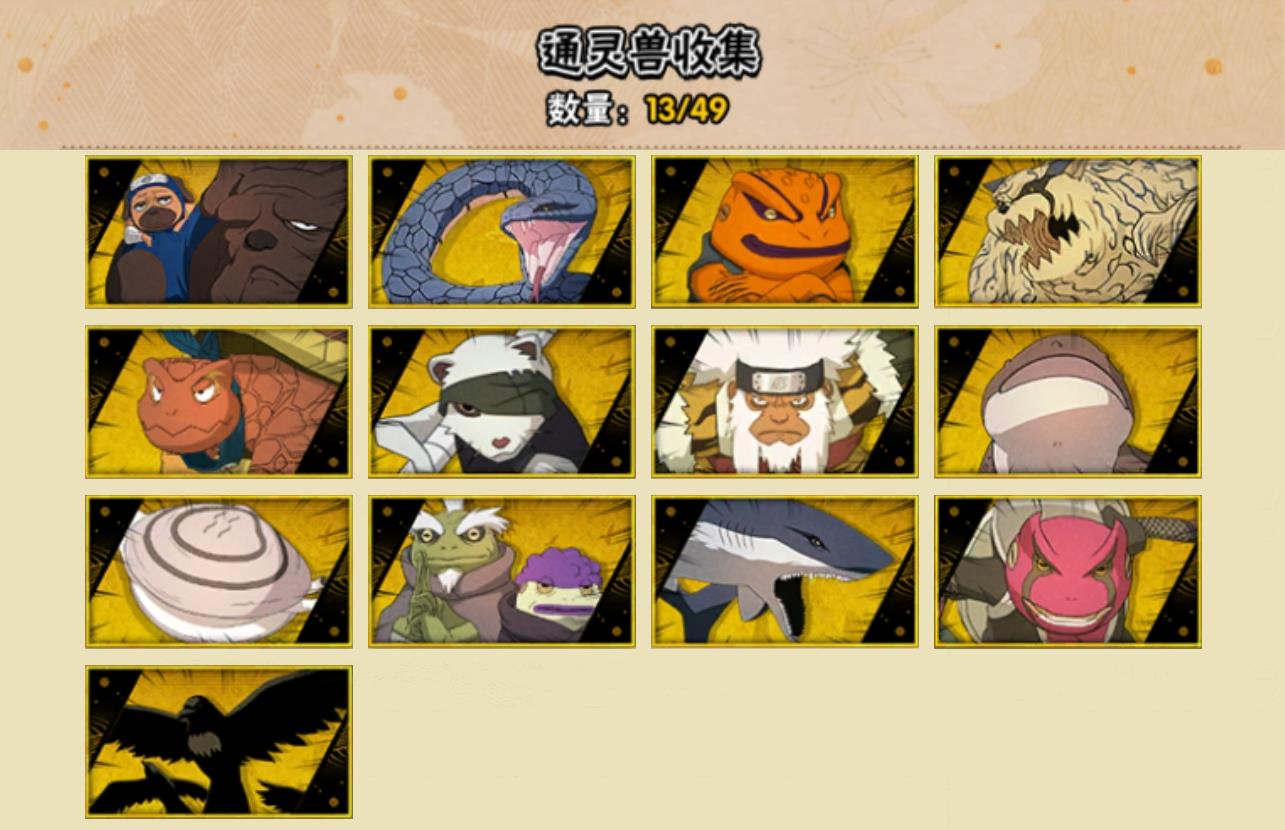Choose the giant spiral clam card
This screenshot has height=830, width=1285.
(x=218, y=571)
